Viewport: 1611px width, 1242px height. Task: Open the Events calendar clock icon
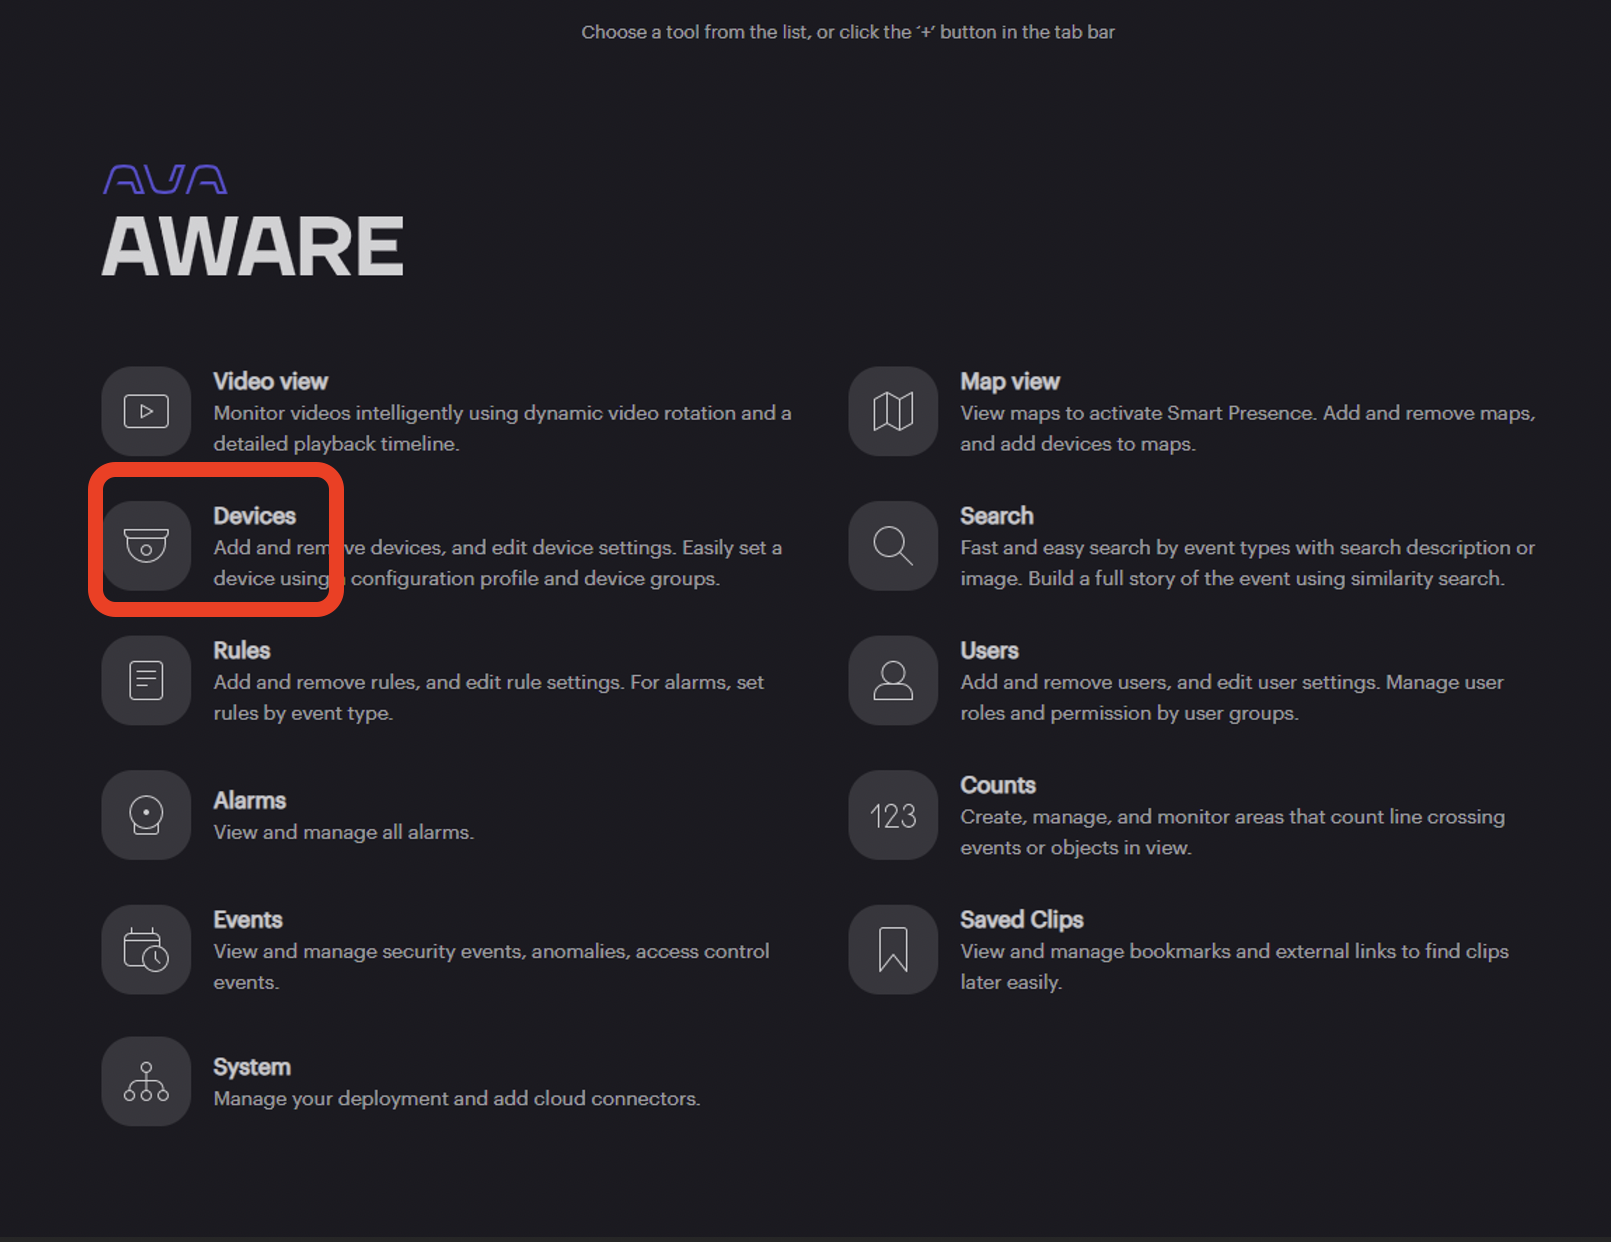(146, 950)
